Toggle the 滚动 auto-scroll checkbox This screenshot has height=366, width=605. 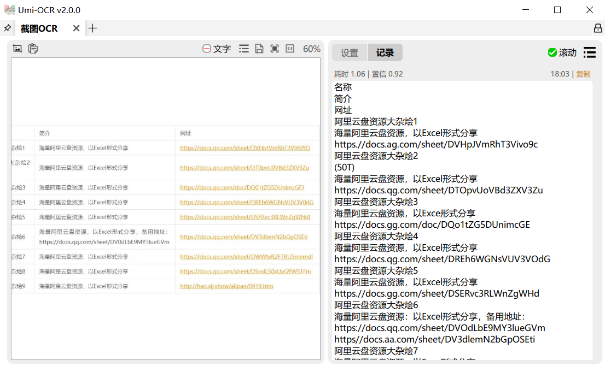(562, 52)
